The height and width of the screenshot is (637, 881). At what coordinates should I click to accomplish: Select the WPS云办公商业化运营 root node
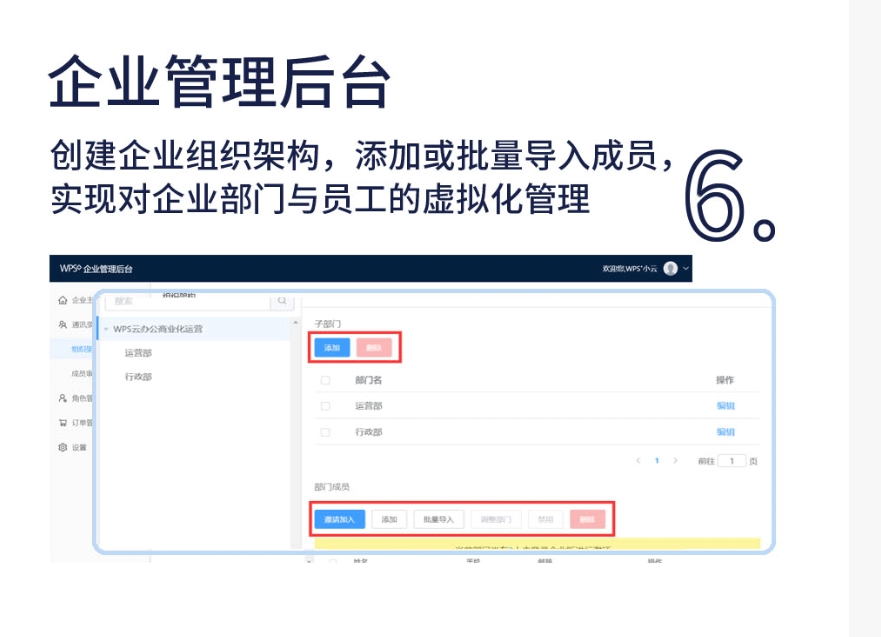(158, 329)
